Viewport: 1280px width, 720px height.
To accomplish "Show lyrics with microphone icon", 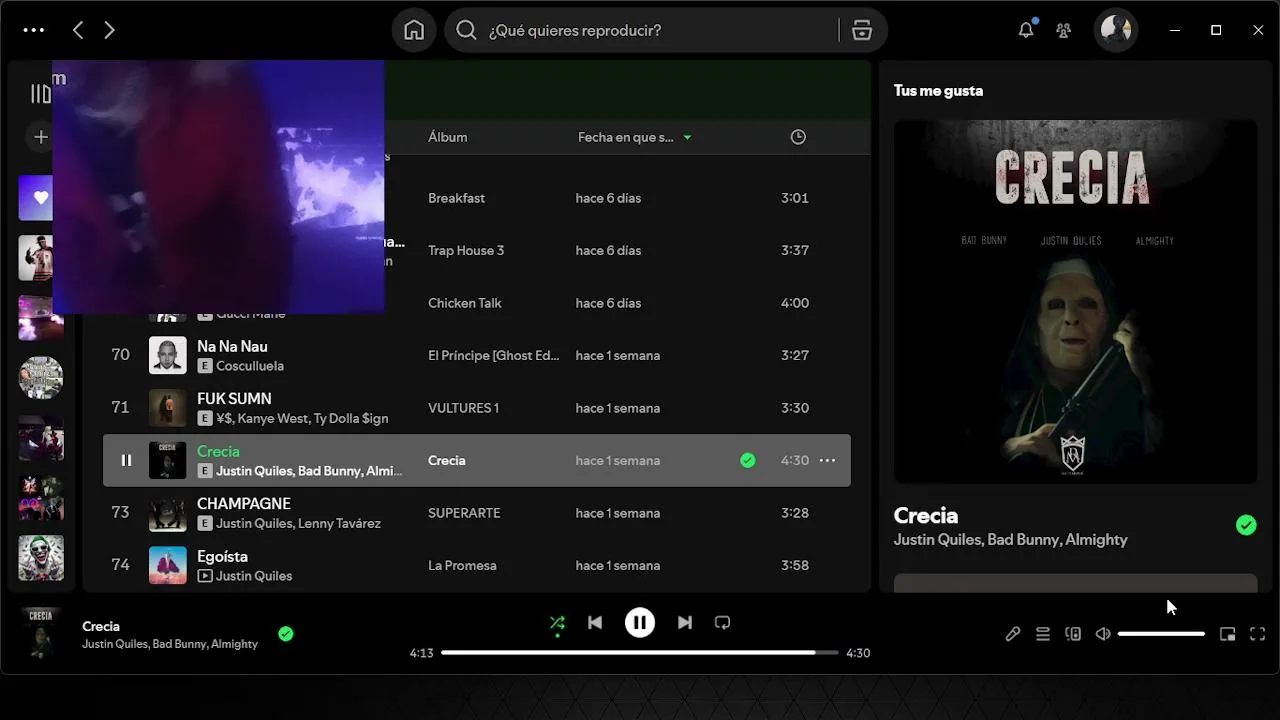I will pyautogui.click(x=1013, y=634).
